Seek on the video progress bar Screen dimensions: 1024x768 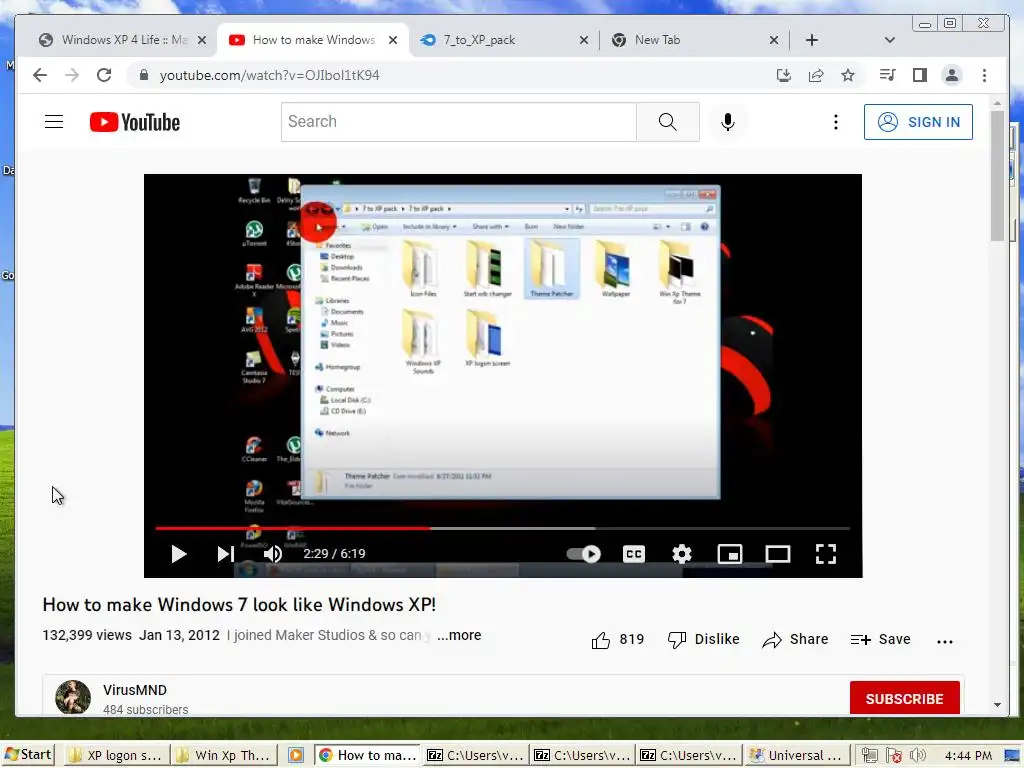(503, 528)
